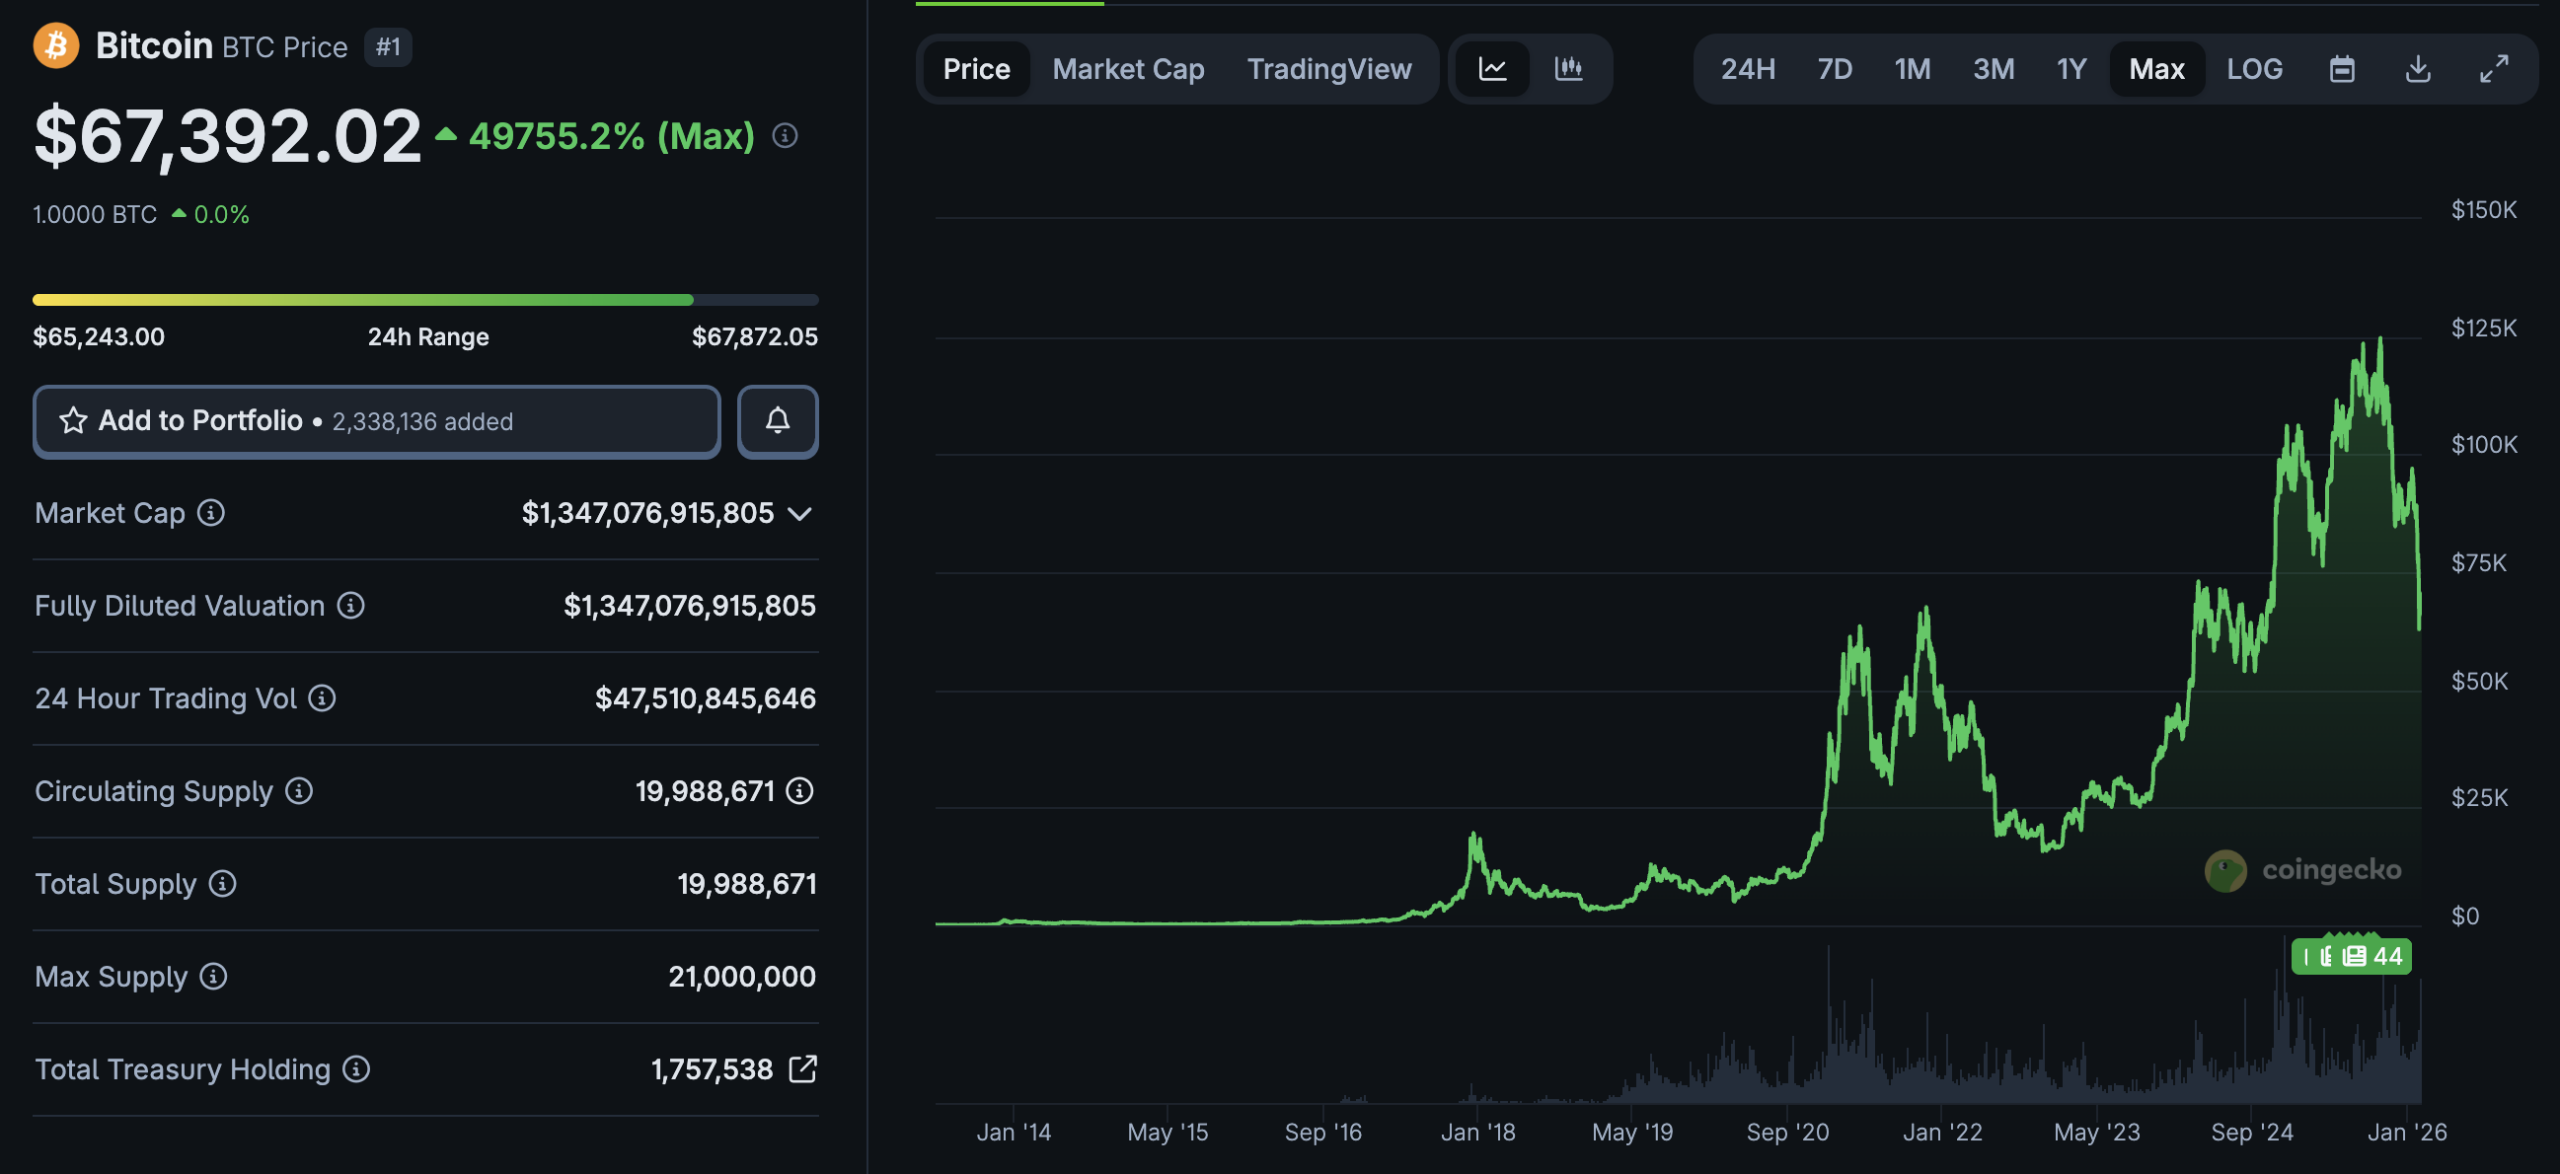Click the $50K y-axis label
Image resolution: width=2560 pixels, height=1174 pixels.
coord(2480,682)
